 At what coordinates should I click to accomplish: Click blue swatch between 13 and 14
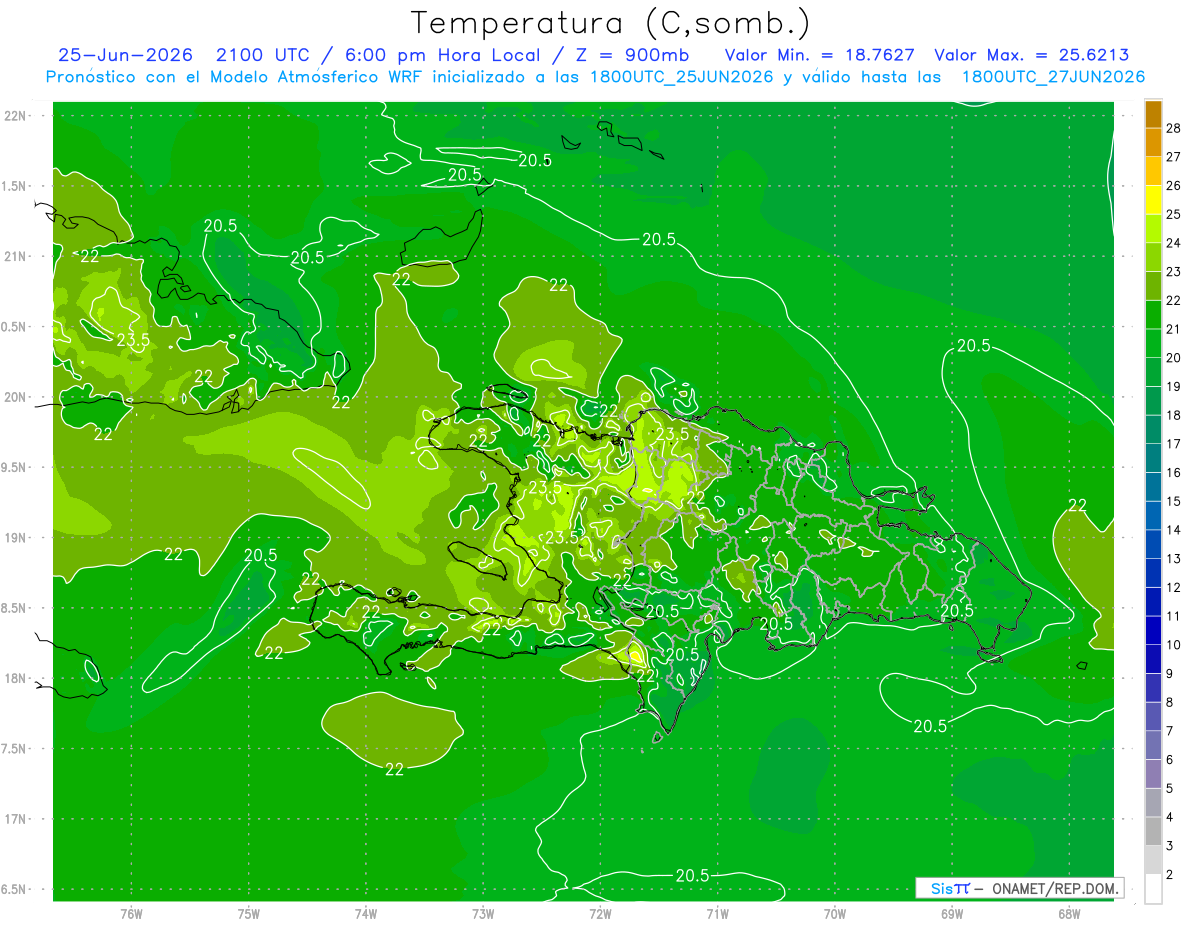tap(1153, 545)
